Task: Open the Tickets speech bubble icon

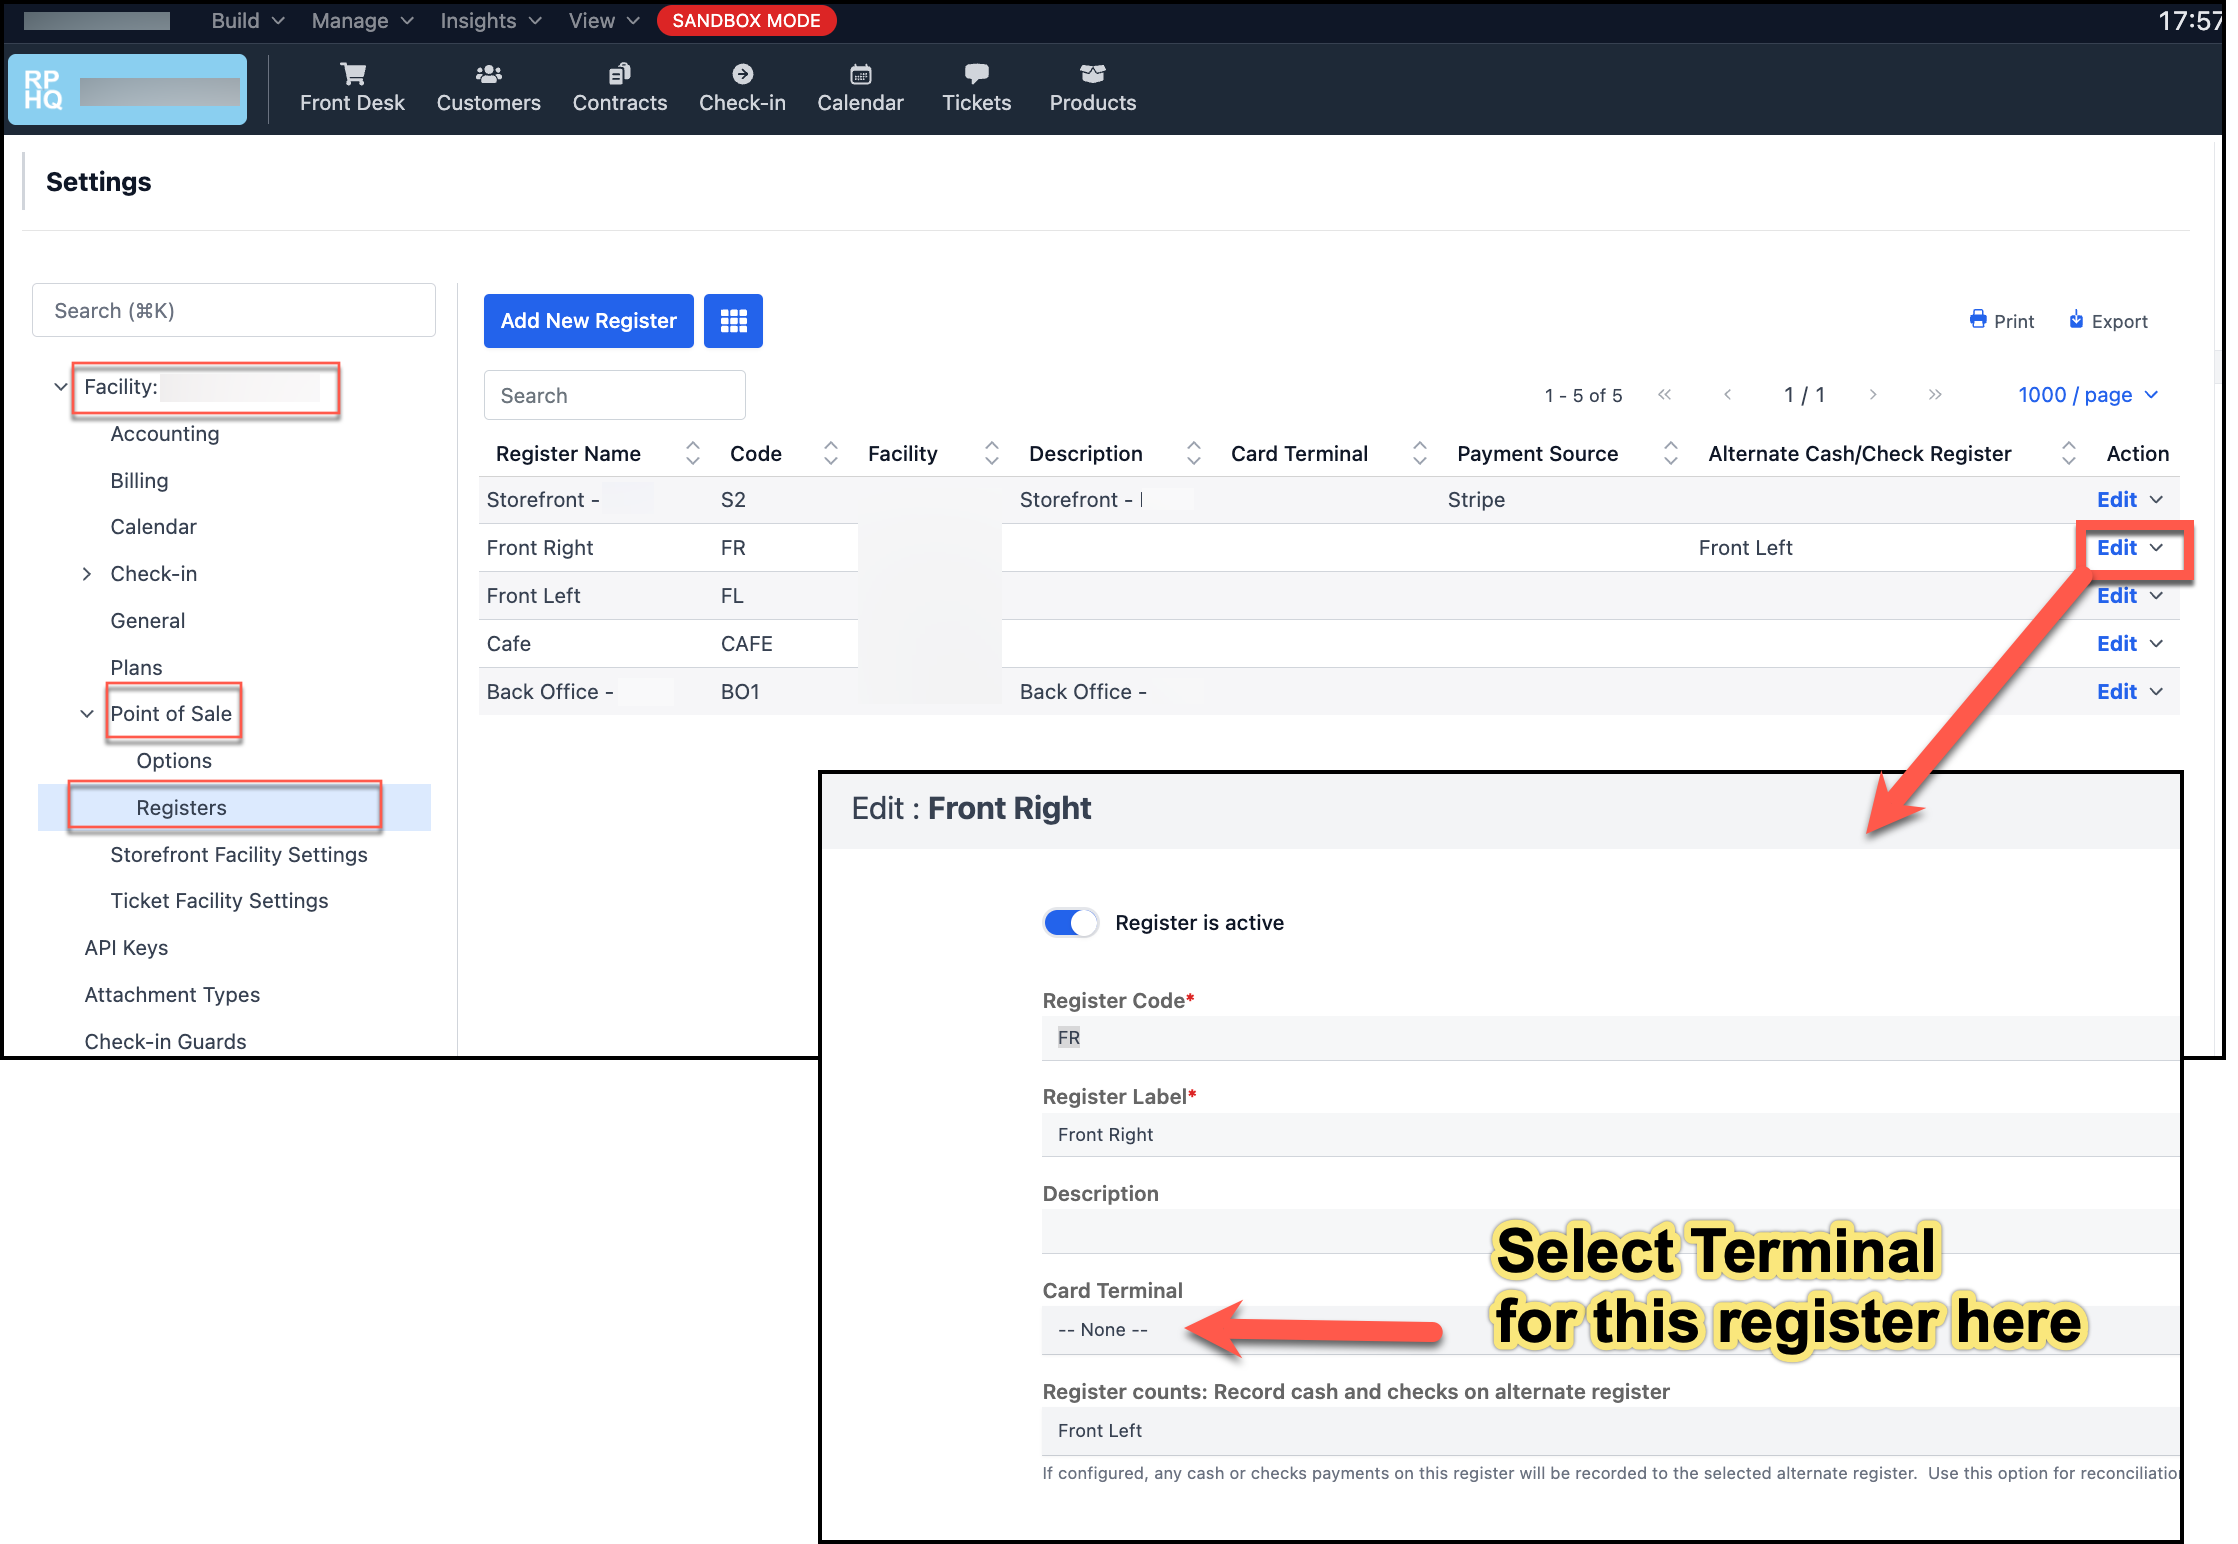Action: pos(976,74)
